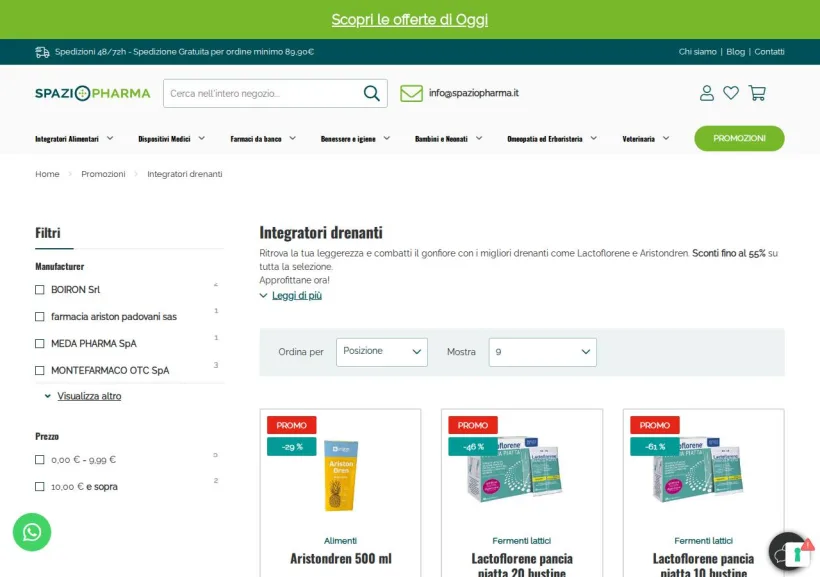Open Aristondren 500 ml product title
The height and width of the screenshot is (577, 820).
340,559
